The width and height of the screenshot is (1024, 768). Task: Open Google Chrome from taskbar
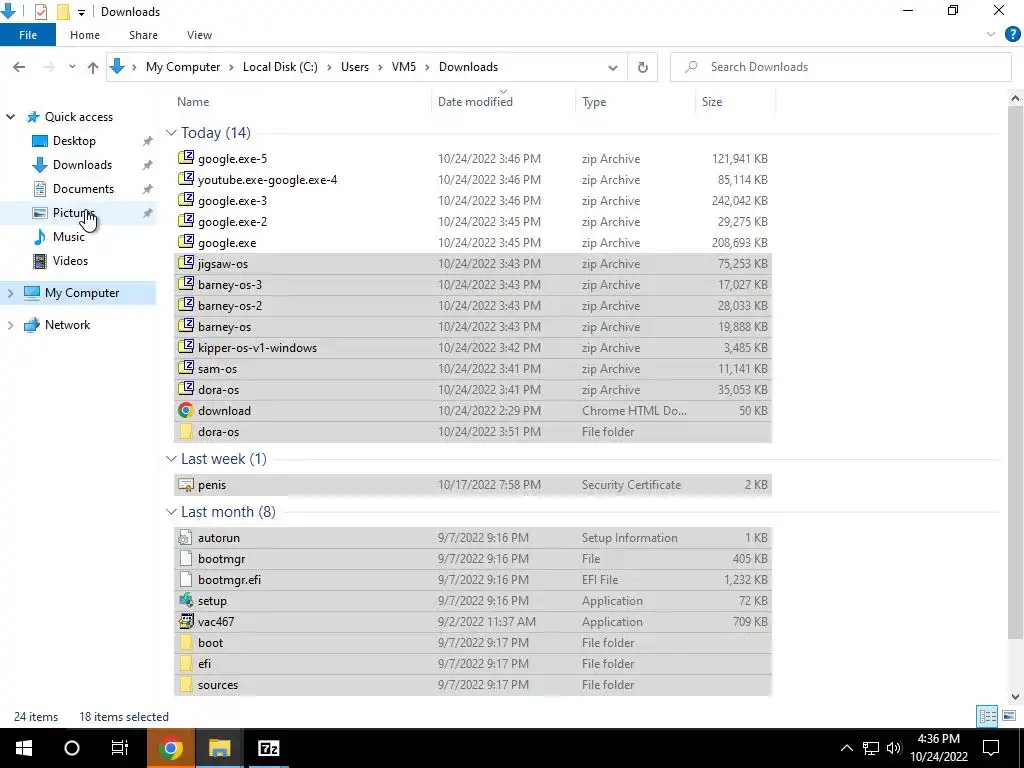tap(170, 748)
